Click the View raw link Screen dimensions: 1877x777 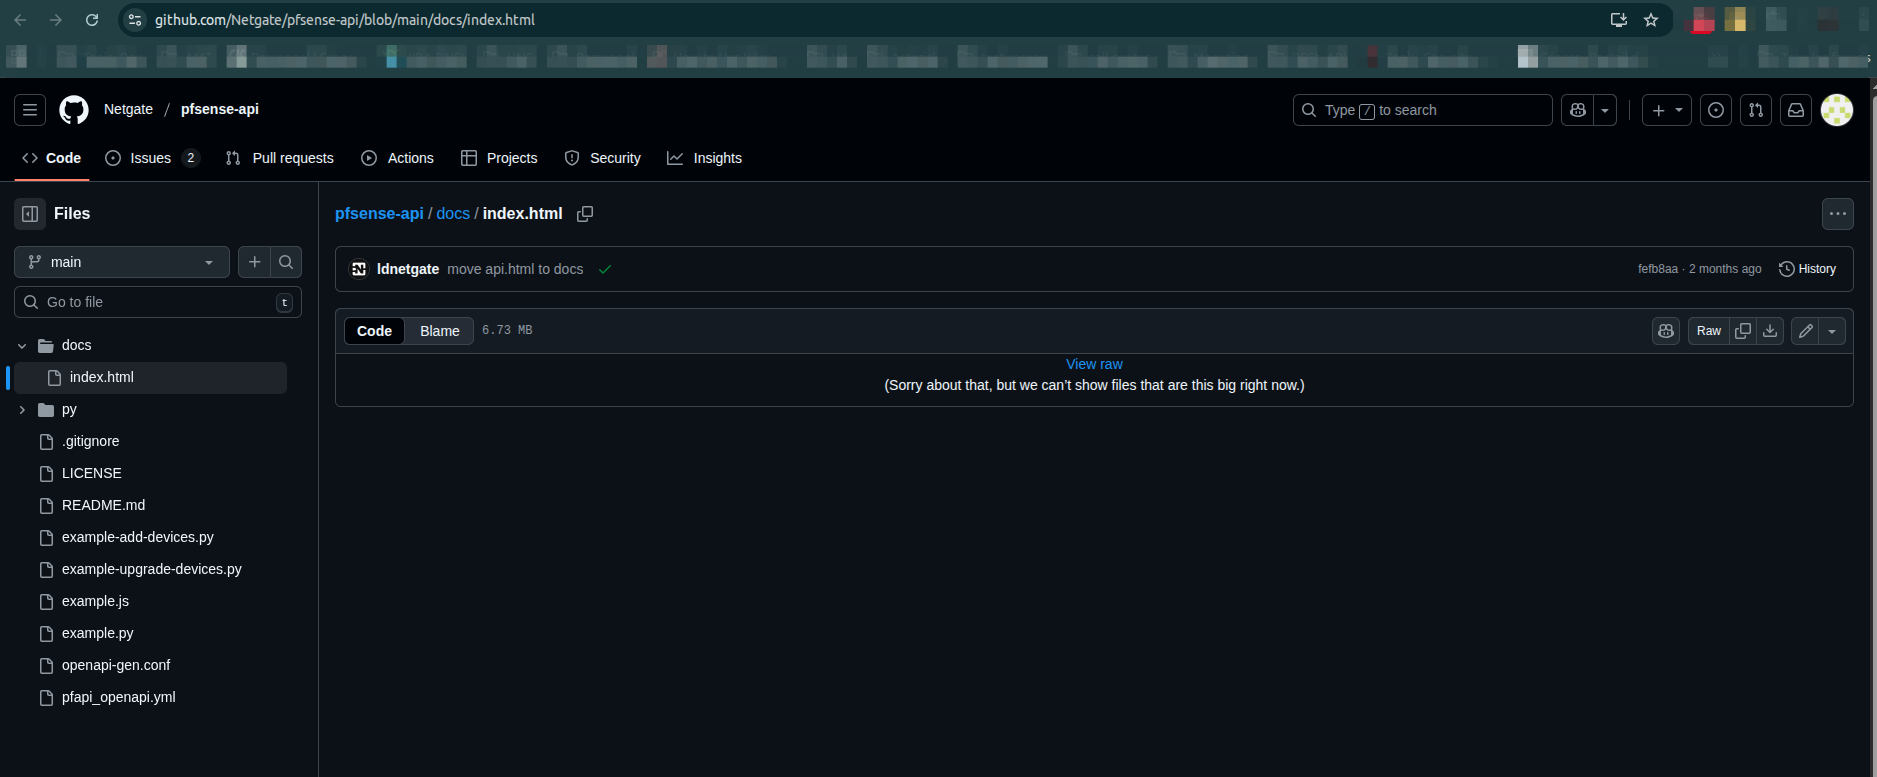pos(1094,364)
